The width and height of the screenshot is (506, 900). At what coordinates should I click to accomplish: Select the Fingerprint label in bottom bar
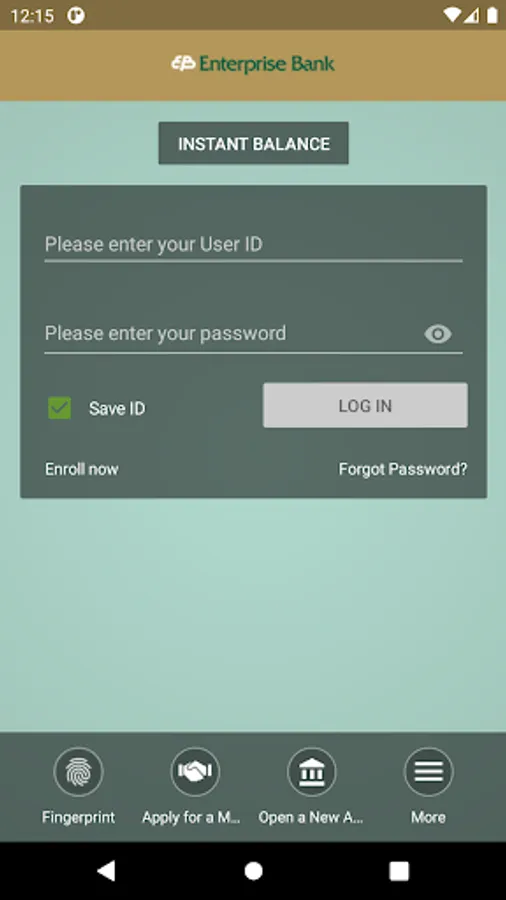[79, 817]
